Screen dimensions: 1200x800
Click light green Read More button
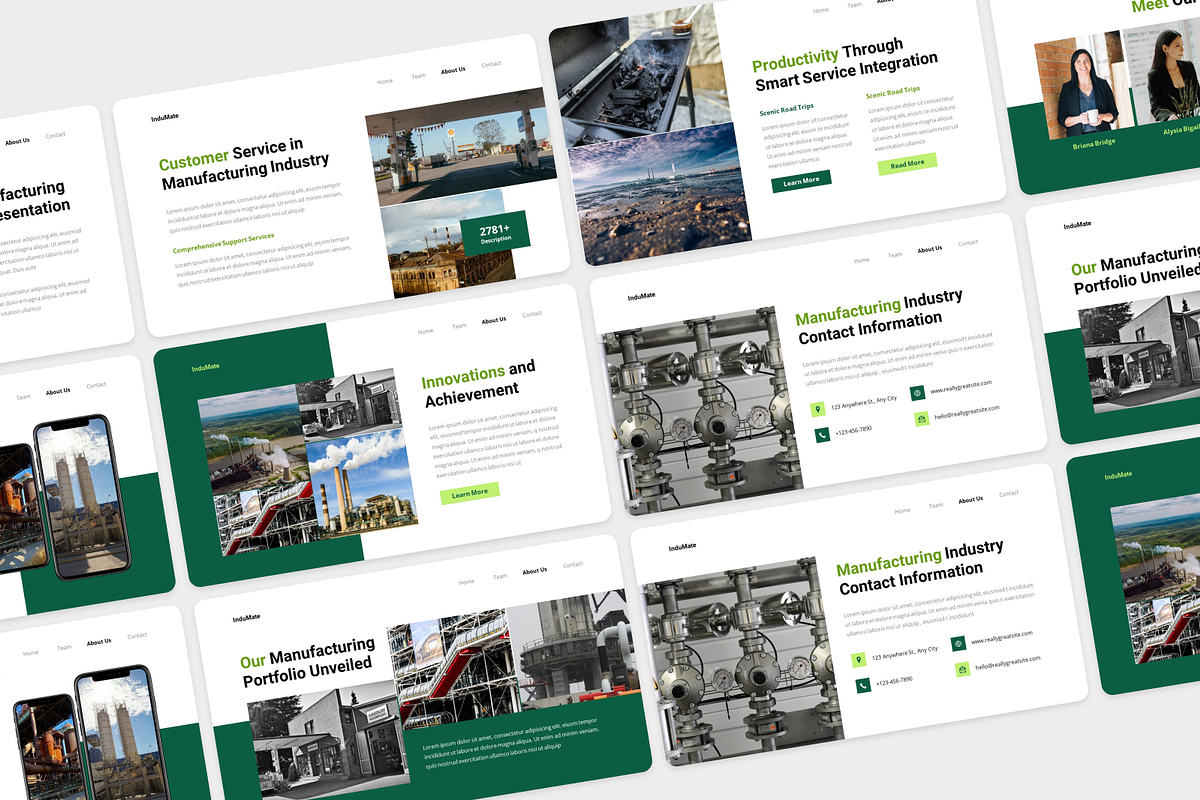[x=907, y=164]
